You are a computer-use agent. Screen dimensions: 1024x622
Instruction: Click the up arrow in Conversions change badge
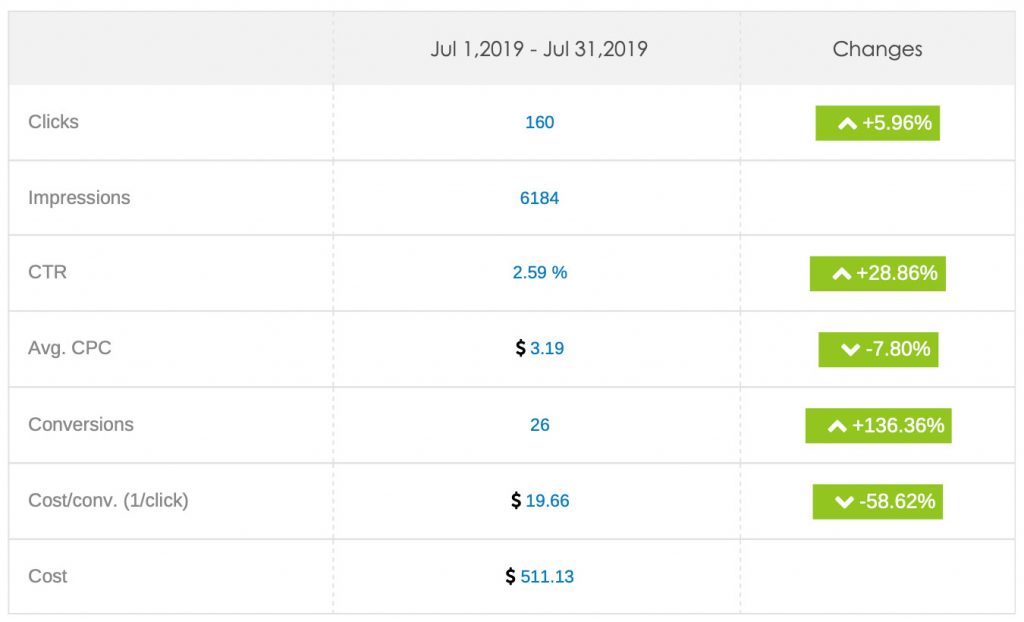click(837, 427)
